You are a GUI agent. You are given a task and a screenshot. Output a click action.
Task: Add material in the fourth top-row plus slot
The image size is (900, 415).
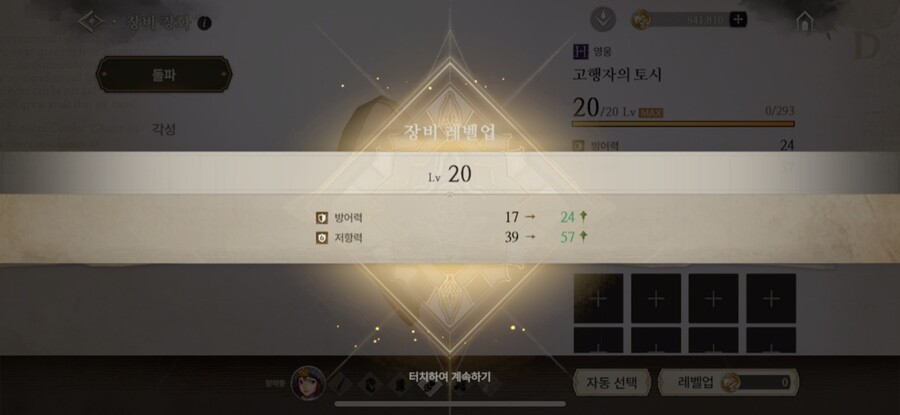tap(771, 298)
